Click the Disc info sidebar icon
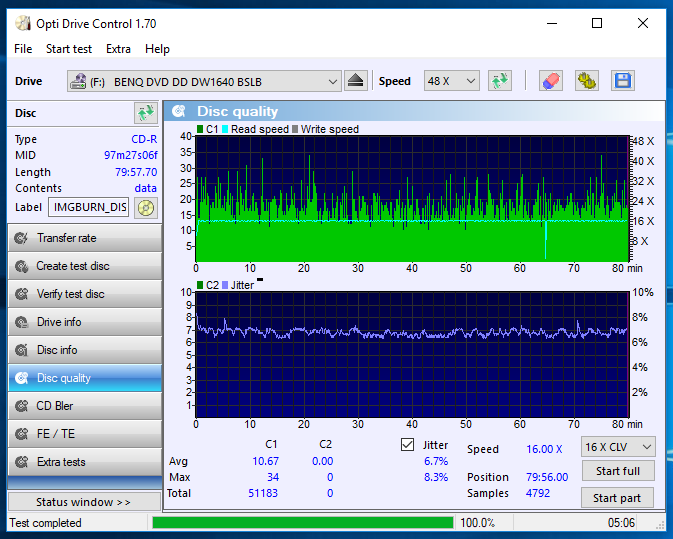 coord(21,350)
